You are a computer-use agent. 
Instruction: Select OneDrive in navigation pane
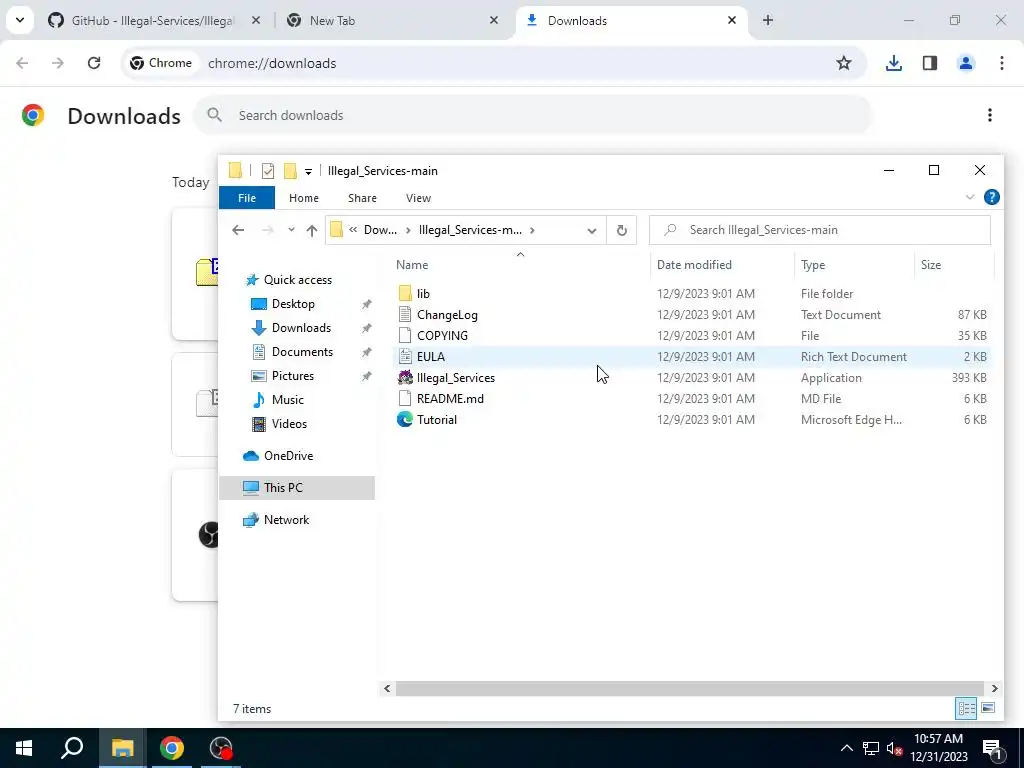click(x=288, y=456)
